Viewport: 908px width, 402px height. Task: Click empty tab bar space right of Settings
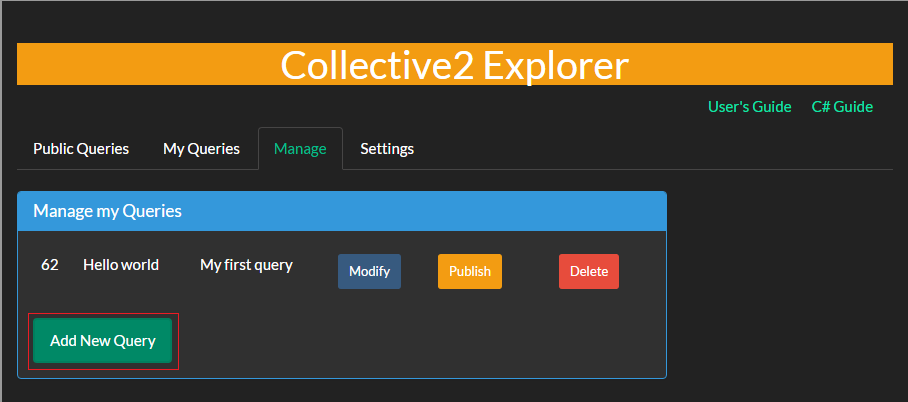(650, 149)
